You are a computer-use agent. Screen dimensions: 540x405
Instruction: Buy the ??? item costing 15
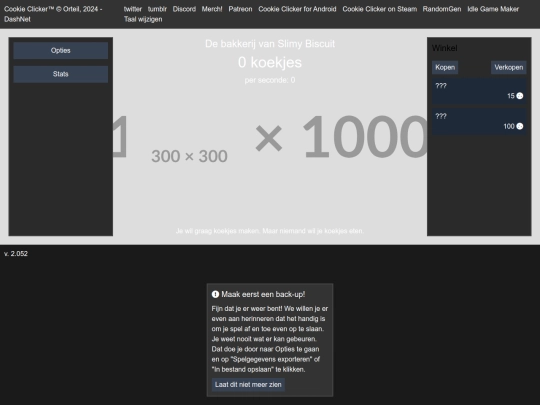point(479,91)
